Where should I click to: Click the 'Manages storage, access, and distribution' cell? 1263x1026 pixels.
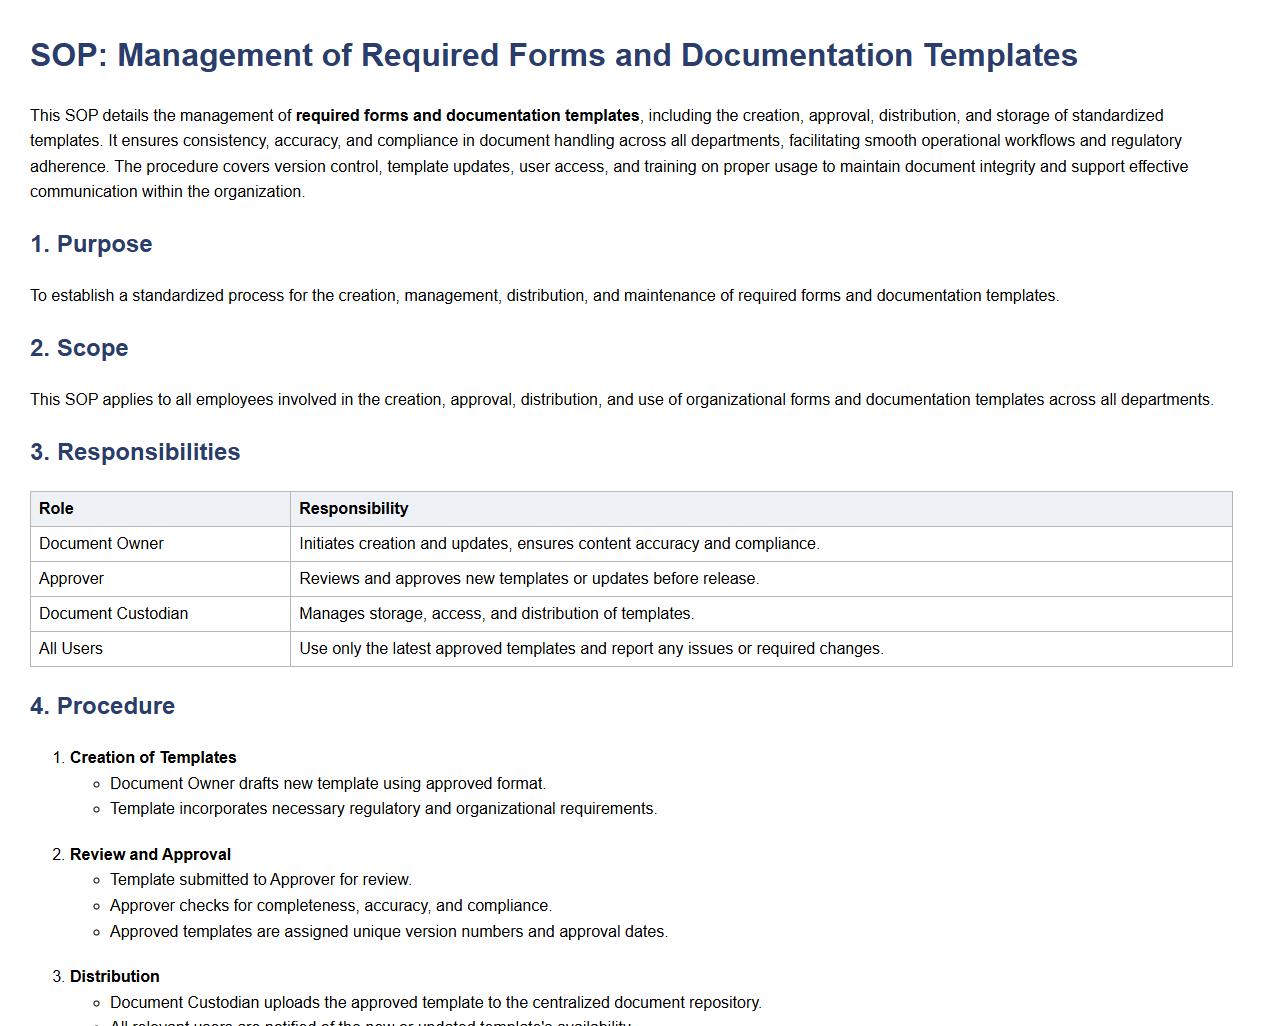tap(496, 614)
